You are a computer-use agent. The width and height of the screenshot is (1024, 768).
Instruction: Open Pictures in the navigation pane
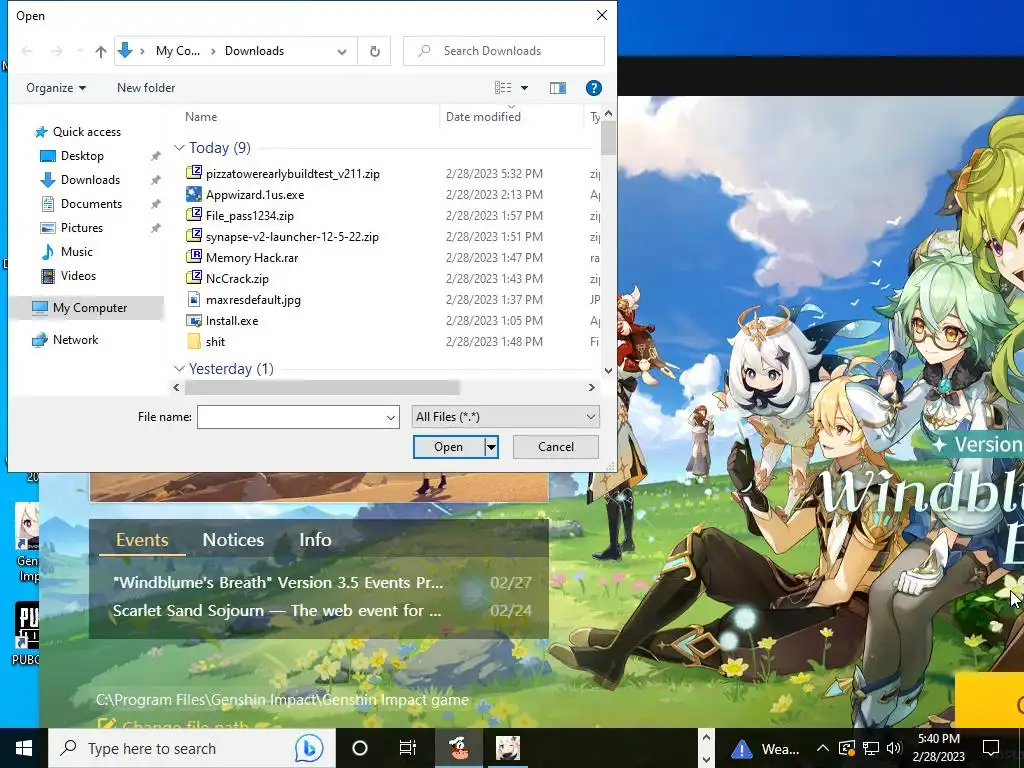pos(82,228)
